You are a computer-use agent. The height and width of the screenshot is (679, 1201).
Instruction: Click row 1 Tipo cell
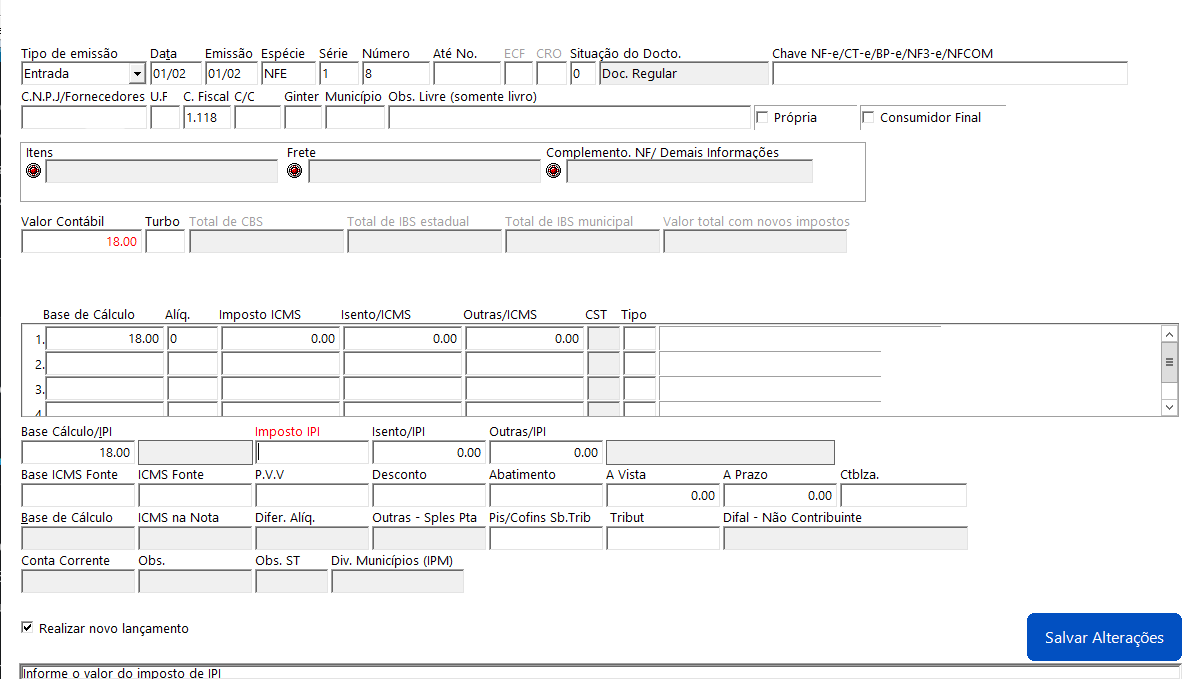pyautogui.click(x=639, y=338)
